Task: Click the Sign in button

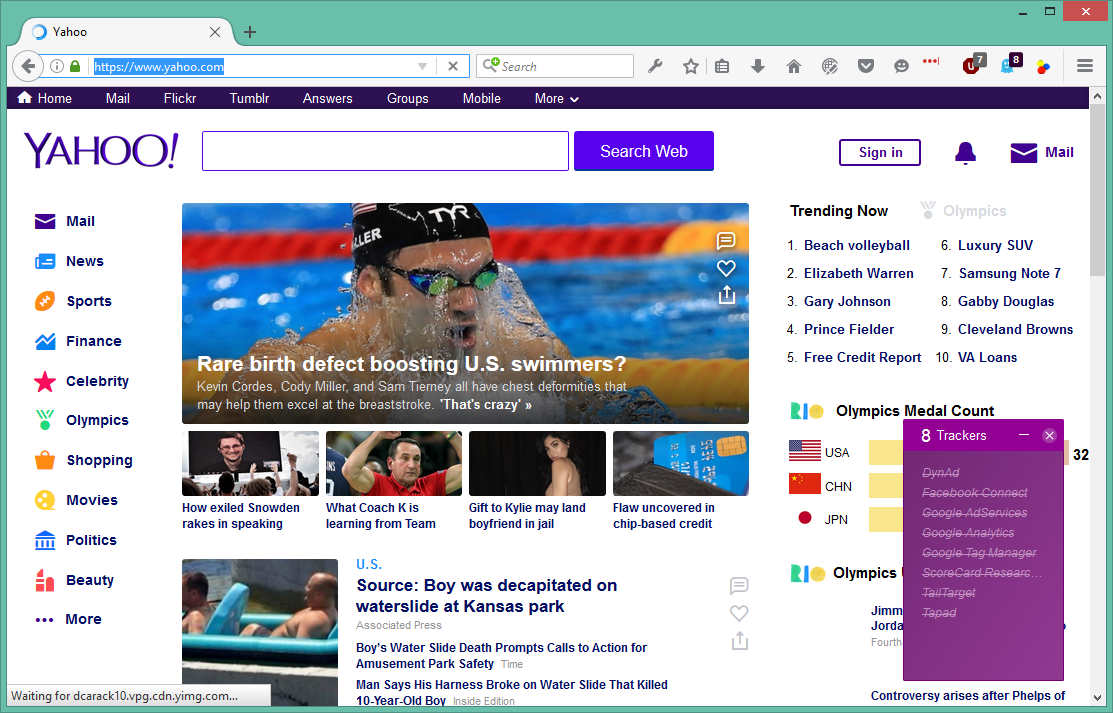Action: pos(879,152)
